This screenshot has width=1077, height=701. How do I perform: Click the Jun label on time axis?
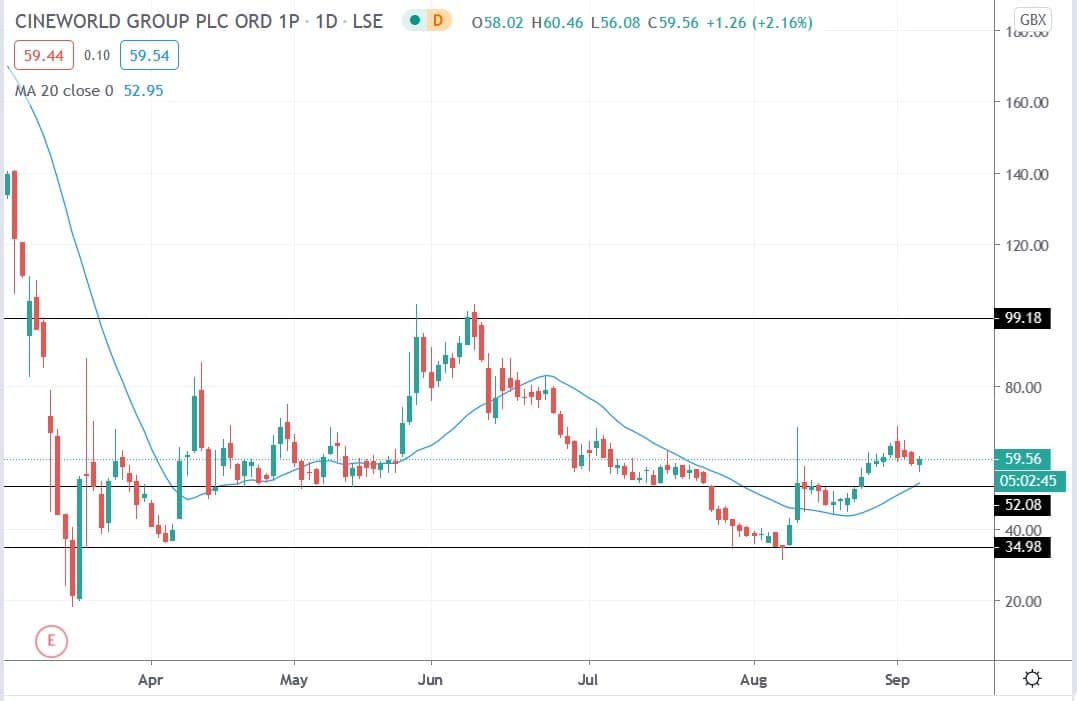pos(430,680)
